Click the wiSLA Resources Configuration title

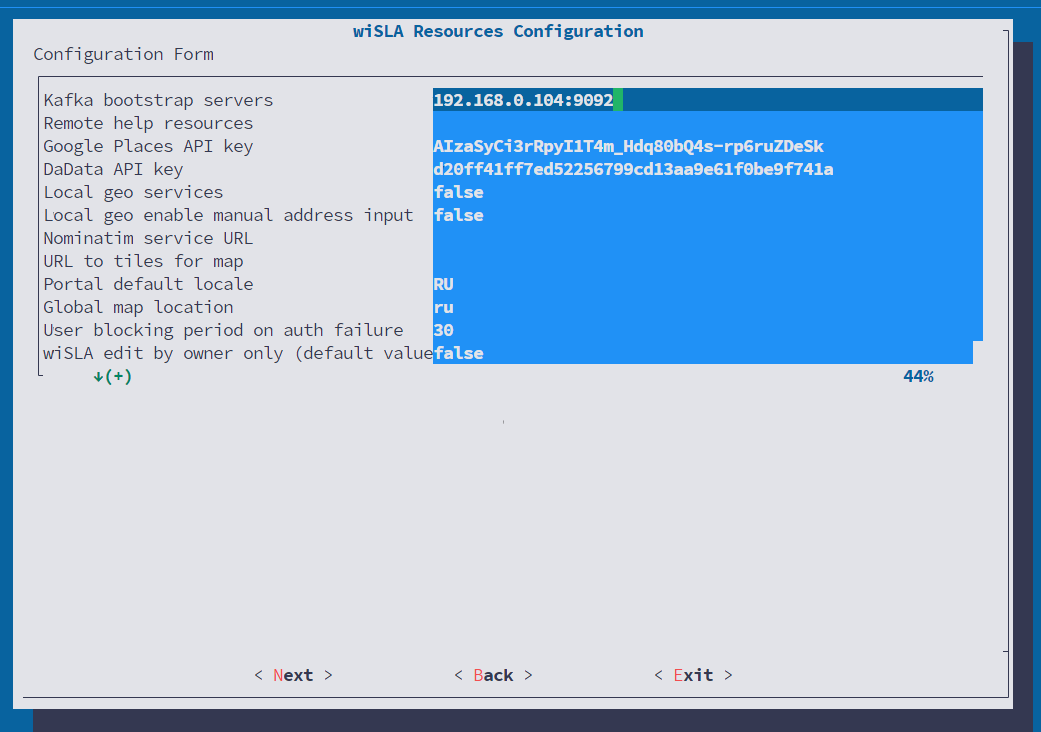point(498,31)
